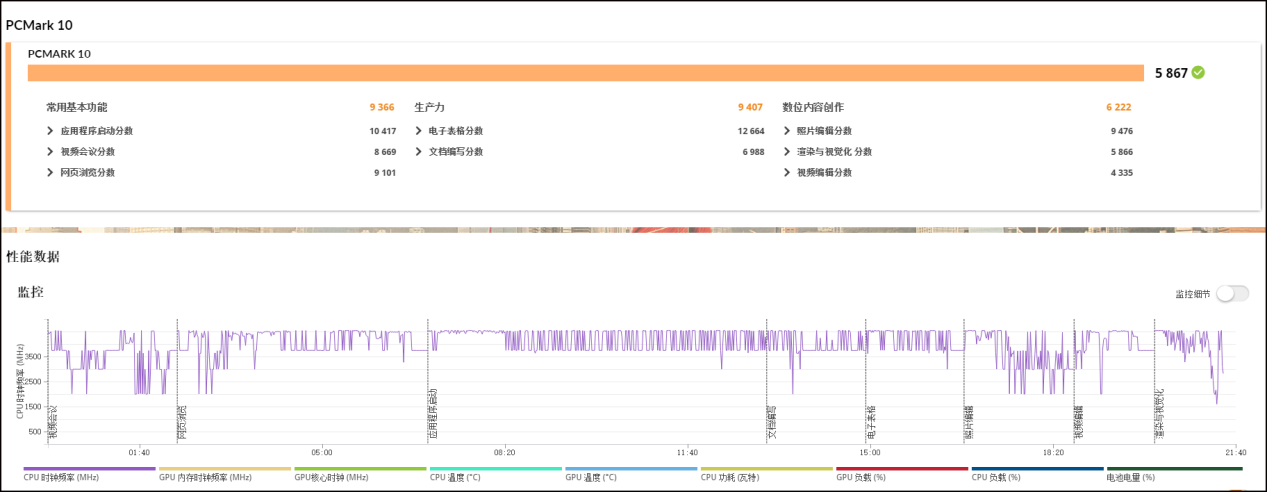1267x492 pixels.
Task: Expand the 电子表格分数 row
Action: tap(419, 131)
